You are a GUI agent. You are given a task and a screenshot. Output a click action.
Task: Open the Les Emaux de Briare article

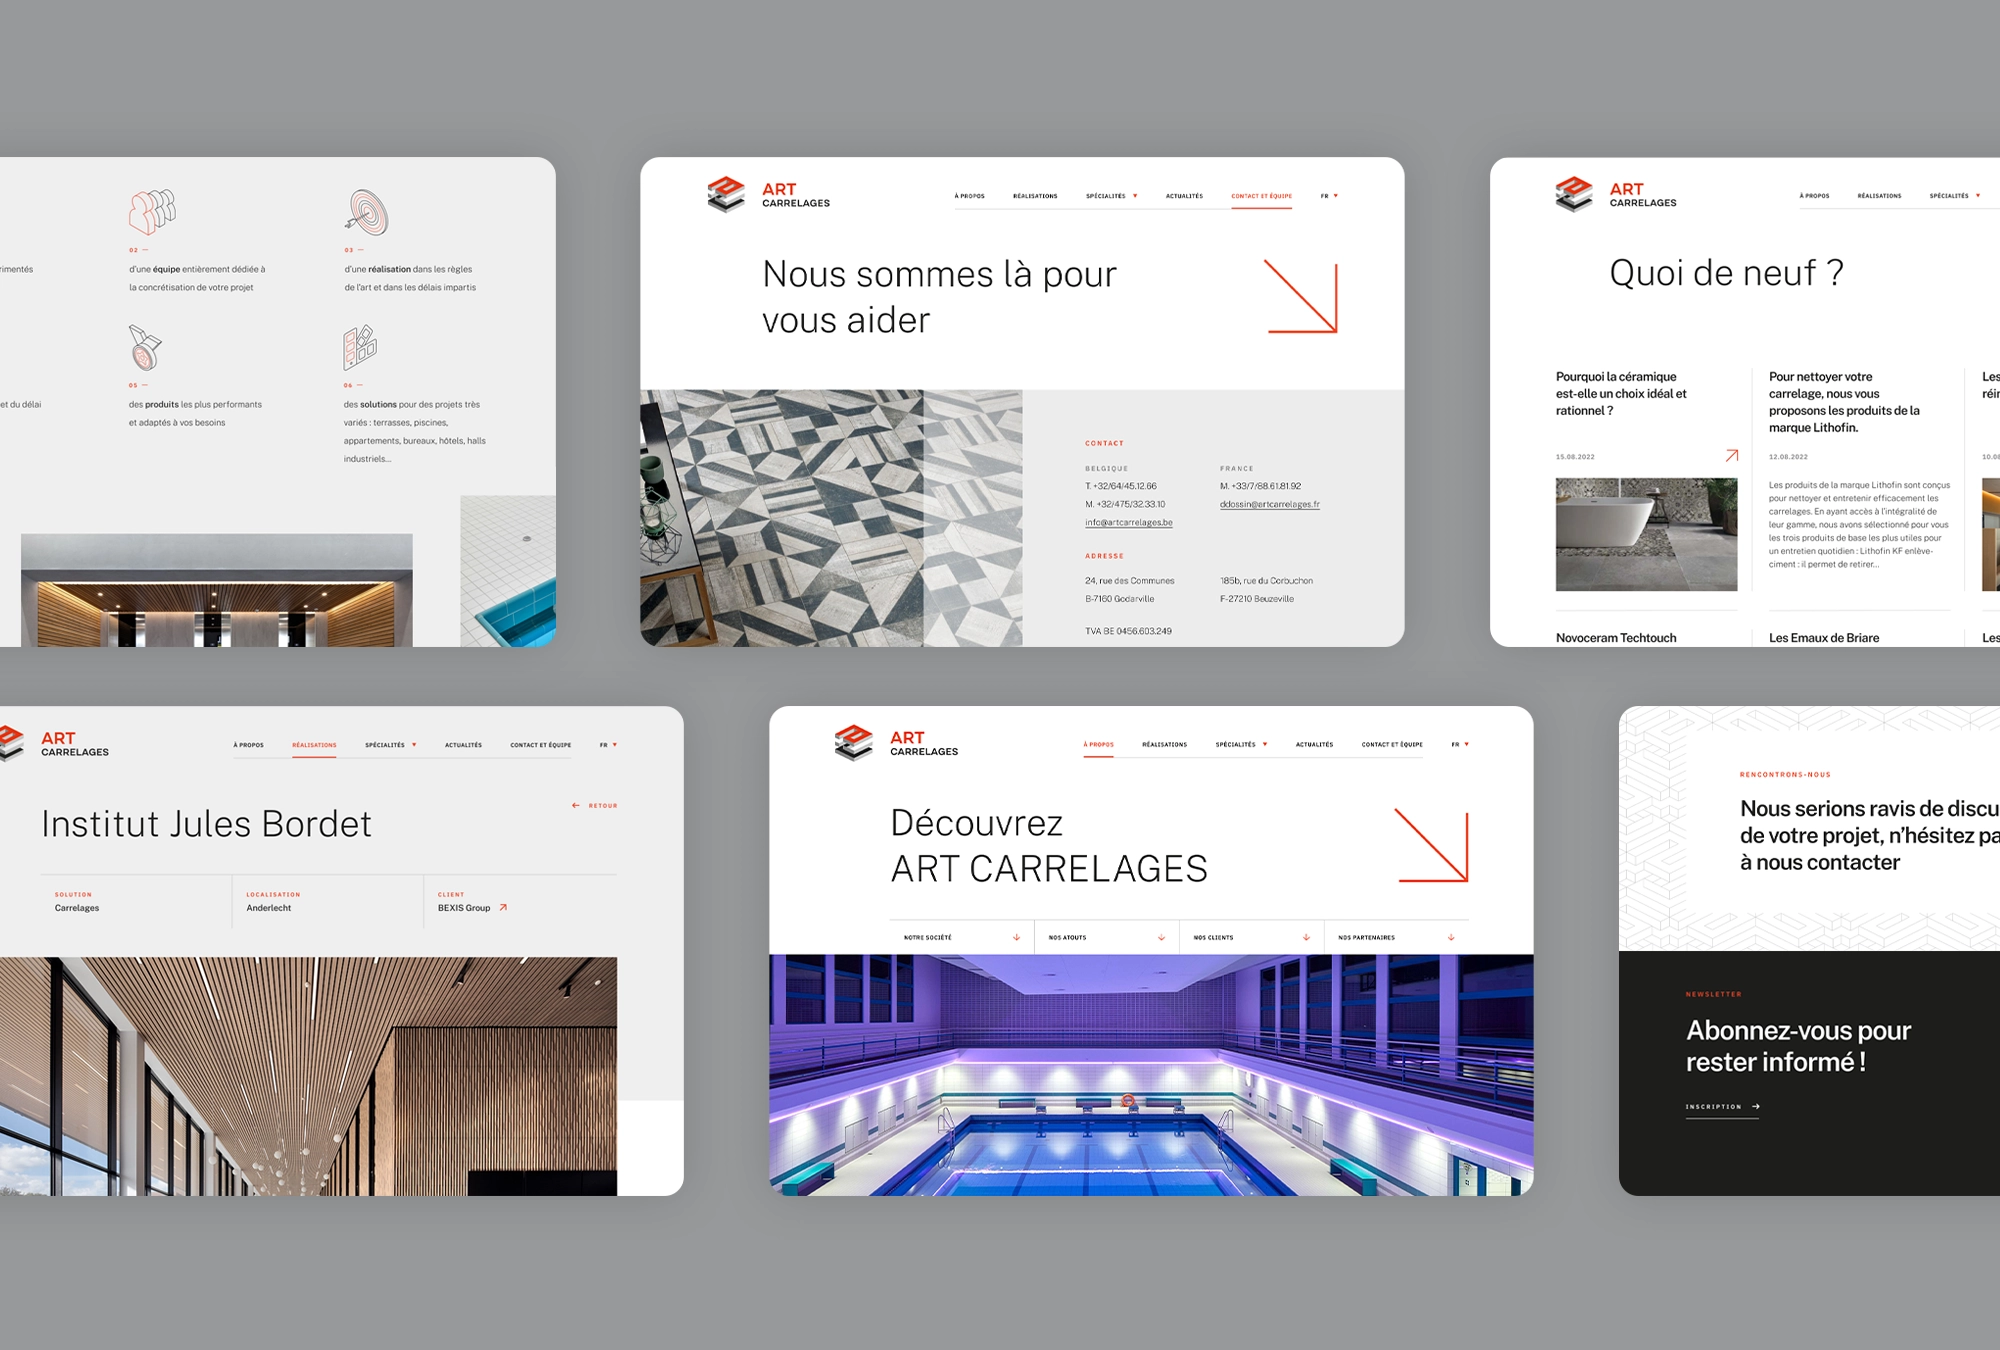[1824, 637]
